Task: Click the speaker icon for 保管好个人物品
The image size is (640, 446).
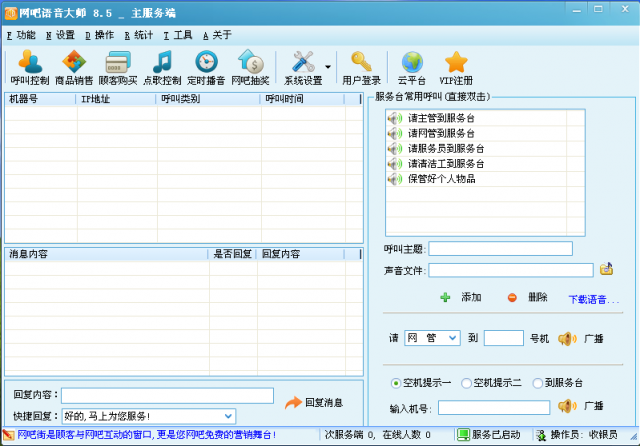Action: pyautogui.click(x=395, y=179)
